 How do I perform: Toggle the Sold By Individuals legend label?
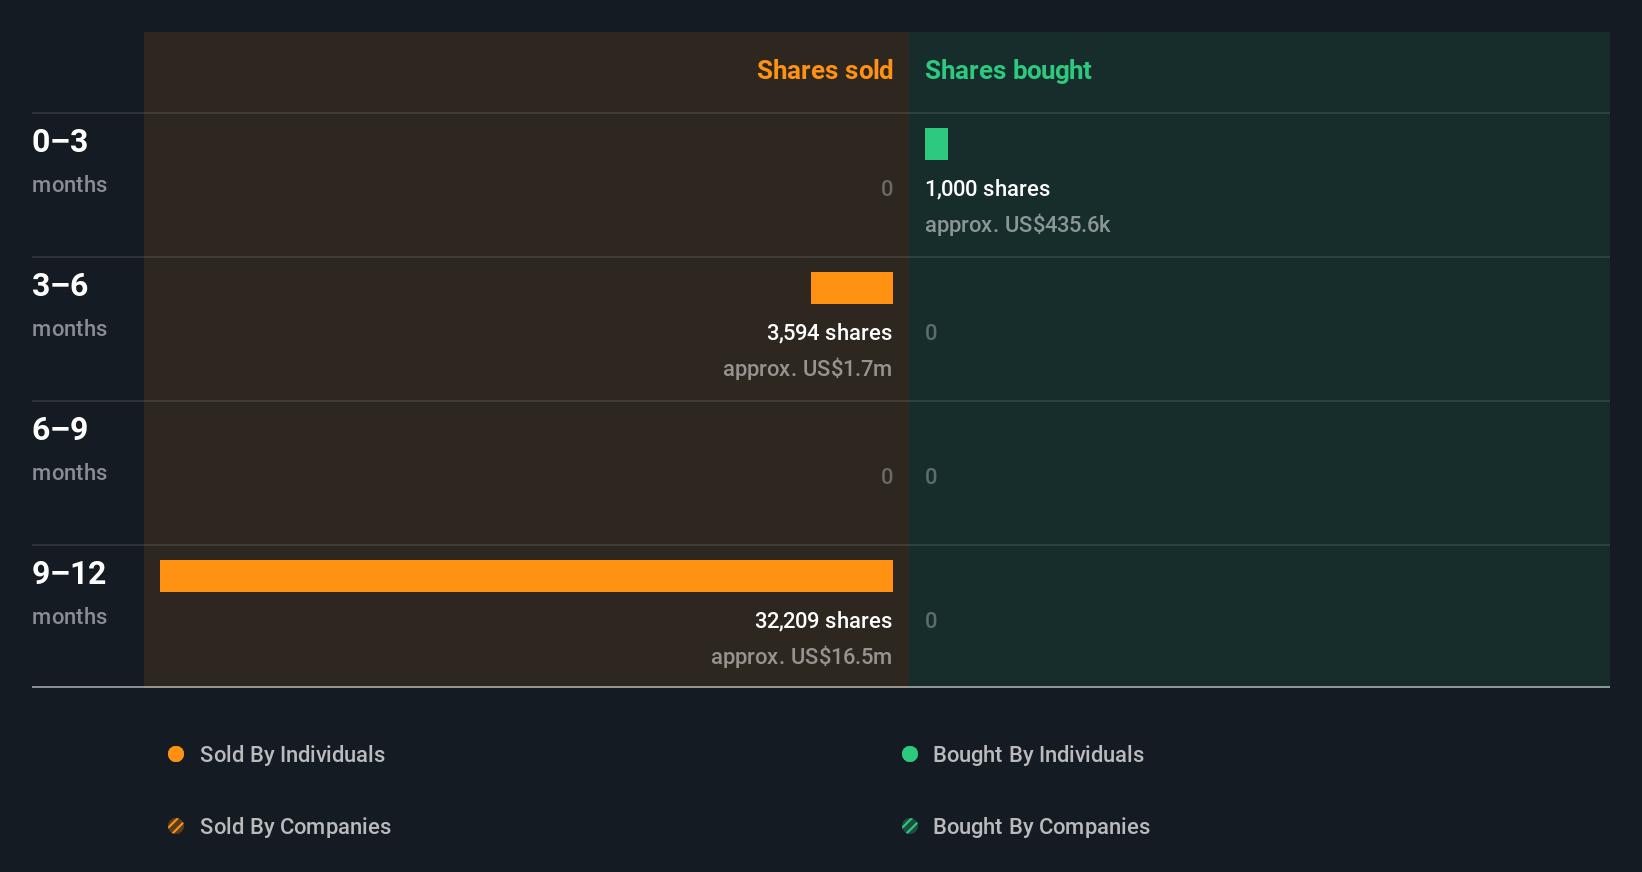click(292, 755)
